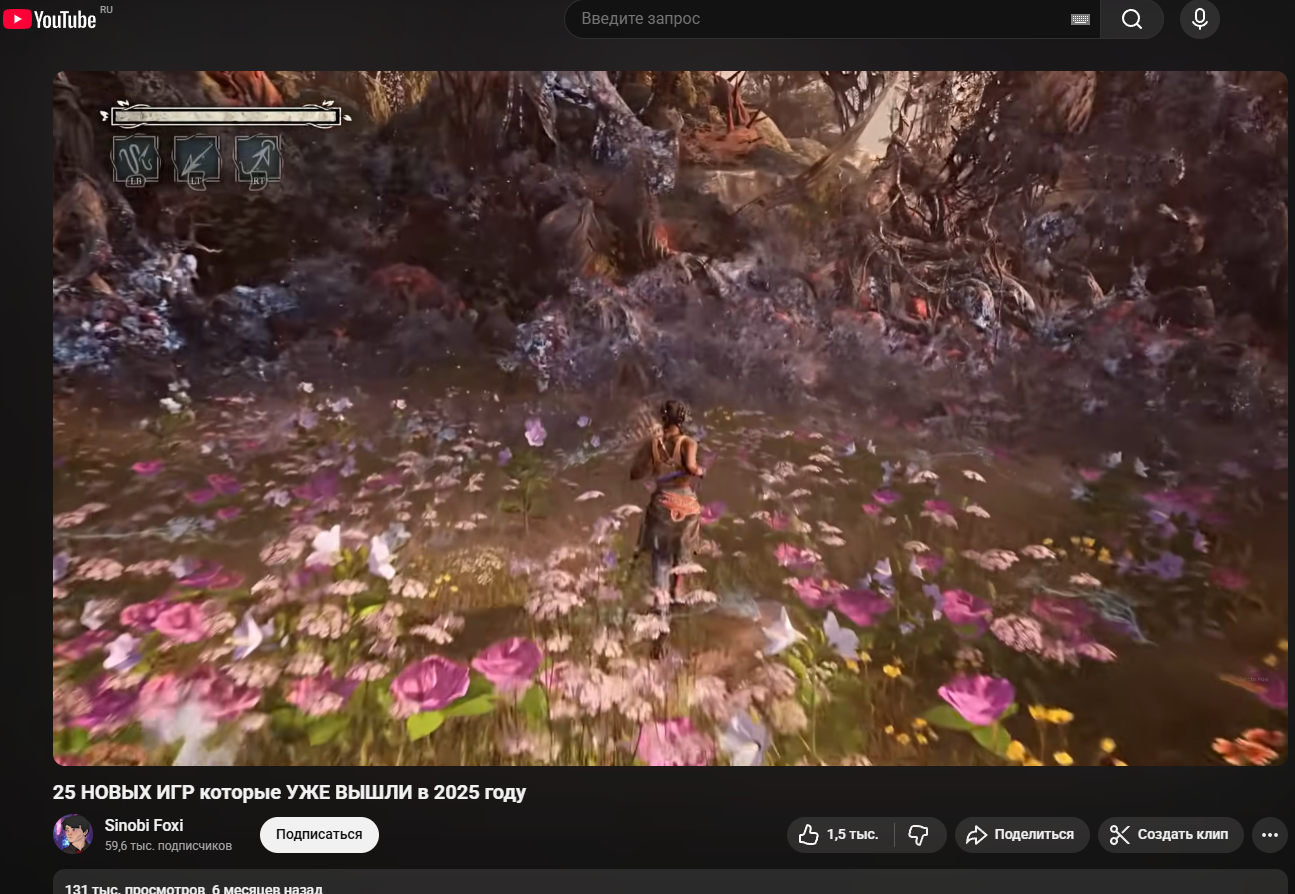Pause the video by clicking the player
Viewport: 1295px width, 894px height.
click(670, 418)
